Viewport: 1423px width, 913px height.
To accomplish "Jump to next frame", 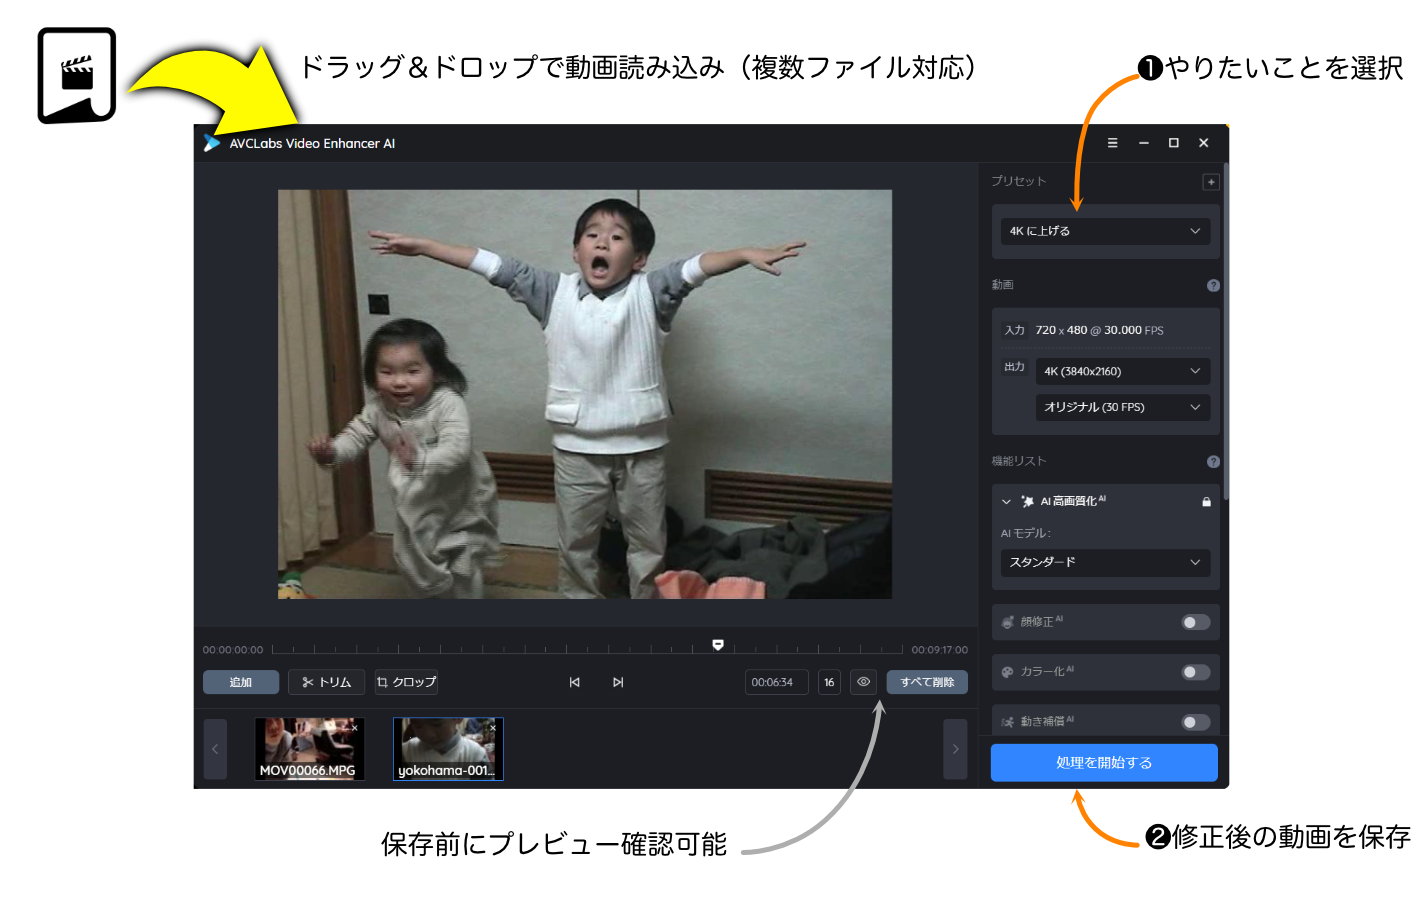I will [x=618, y=682].
